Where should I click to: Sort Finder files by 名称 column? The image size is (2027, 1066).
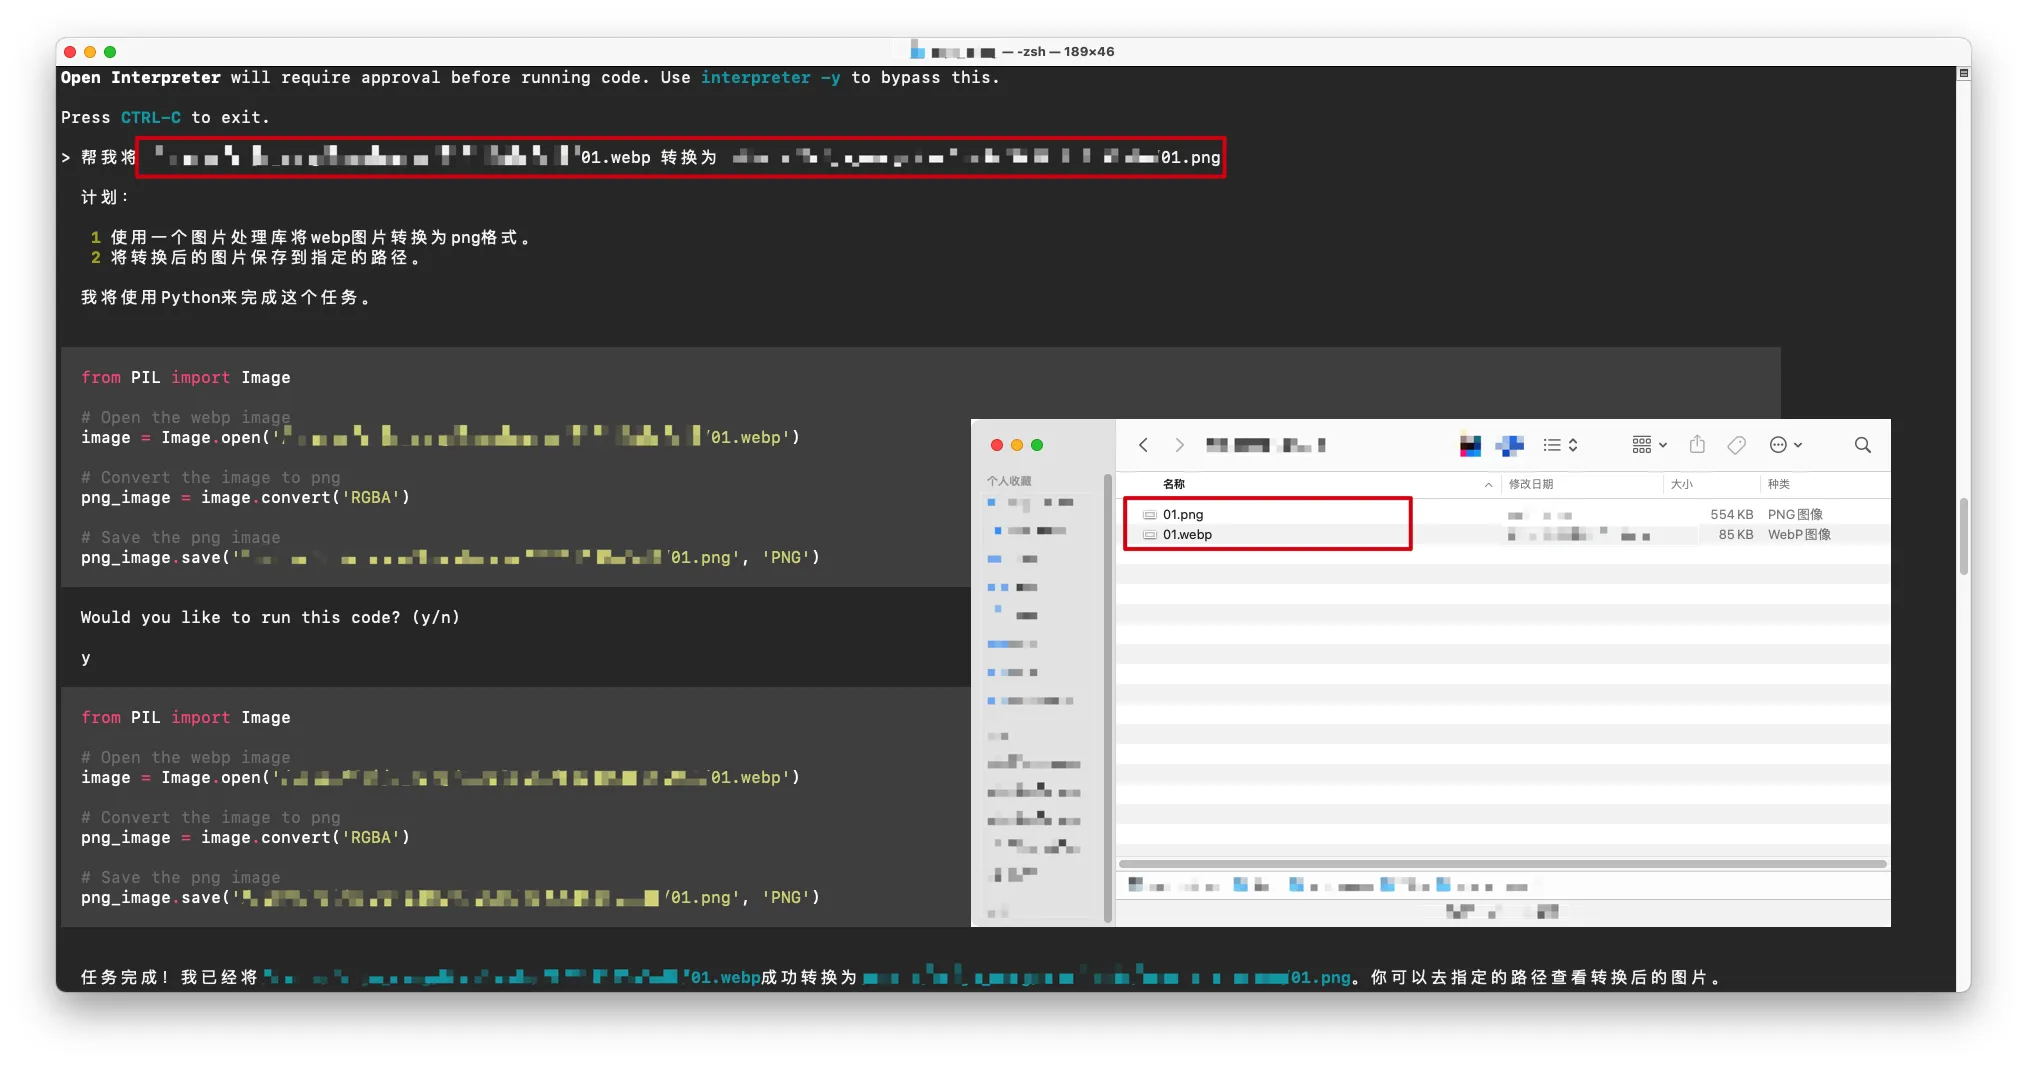1174,484
